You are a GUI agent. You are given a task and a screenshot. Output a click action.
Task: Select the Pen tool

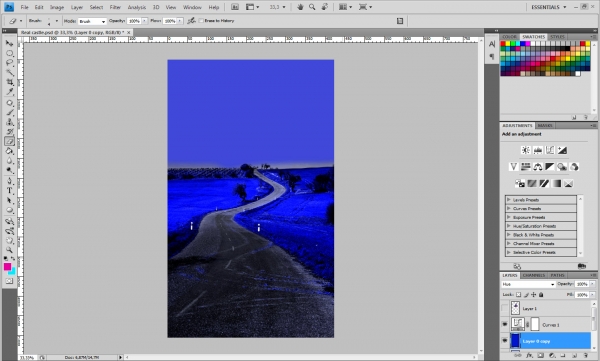9,181
